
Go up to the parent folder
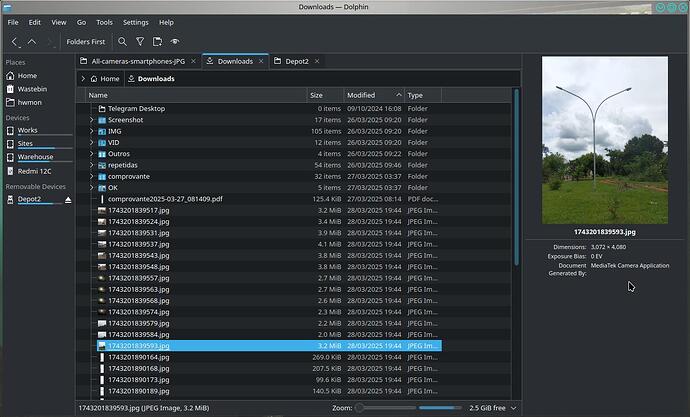tap(32, 42)
